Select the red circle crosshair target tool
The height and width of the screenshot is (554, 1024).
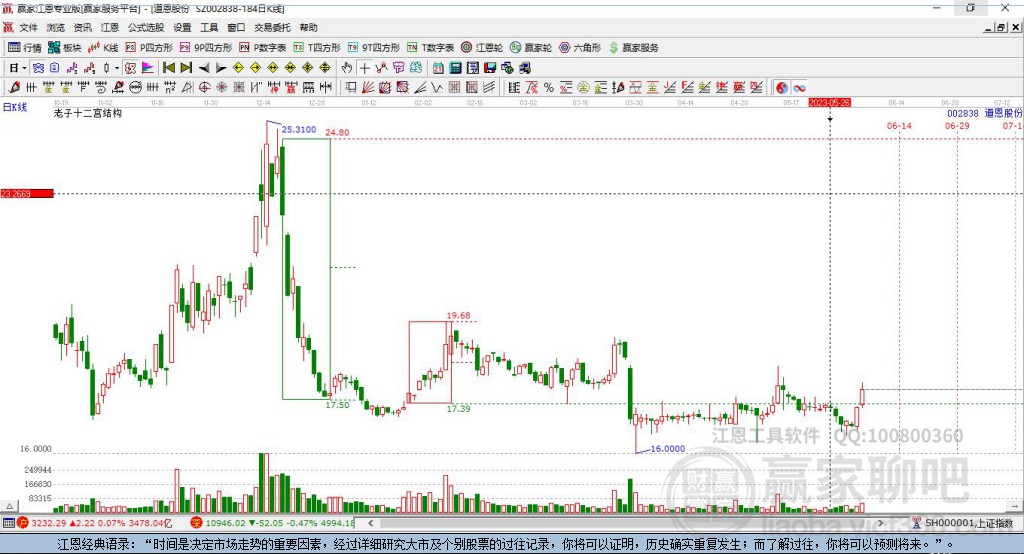tap(204, 88)
